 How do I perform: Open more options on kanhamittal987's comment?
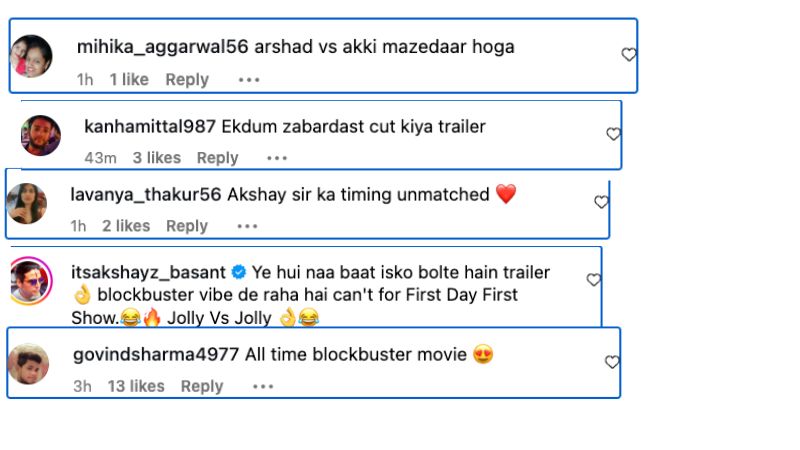coord(277,158)
